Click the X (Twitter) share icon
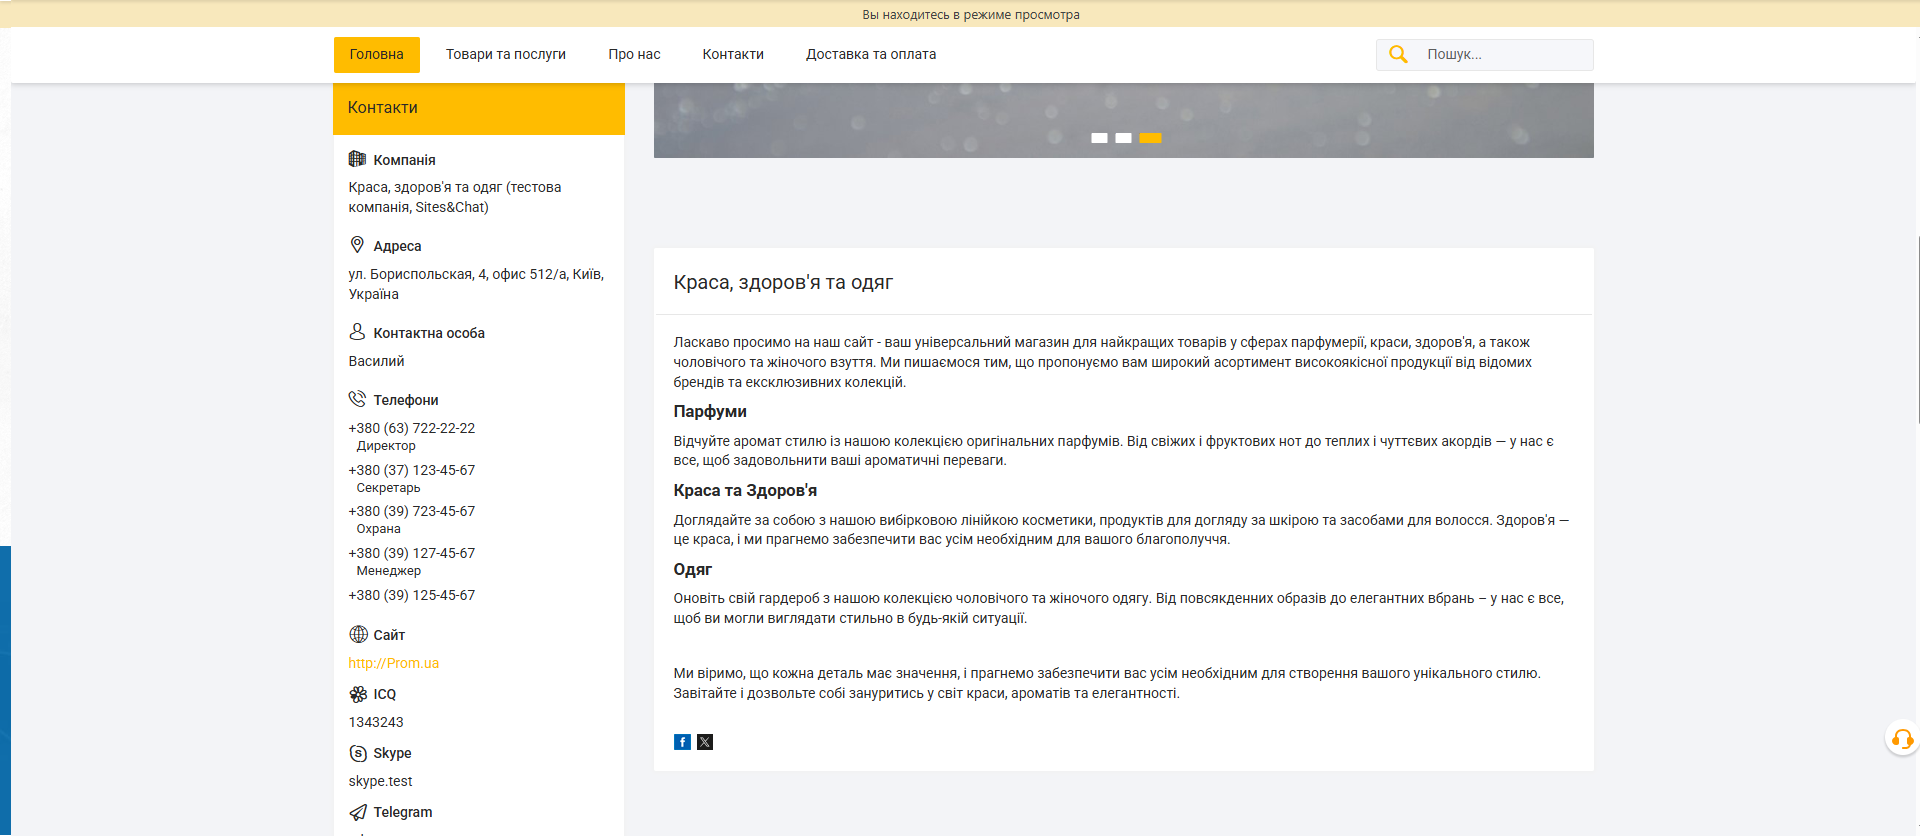 pos(705,742)
